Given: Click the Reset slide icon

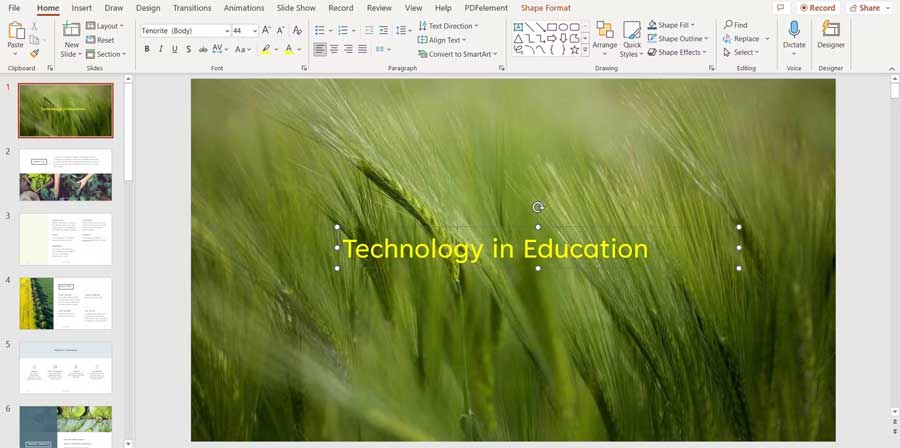Looking at the screenshot, I should [x=91, y=40].
